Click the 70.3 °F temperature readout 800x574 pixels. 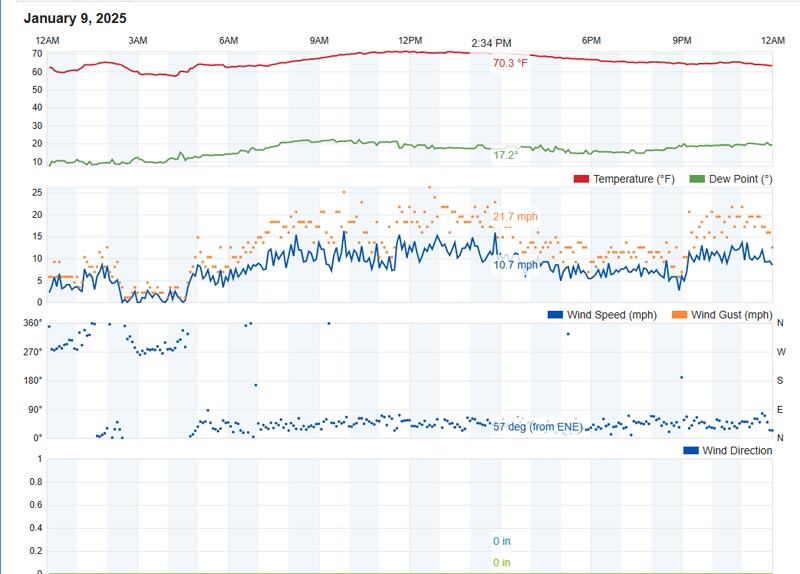point(510,63)
